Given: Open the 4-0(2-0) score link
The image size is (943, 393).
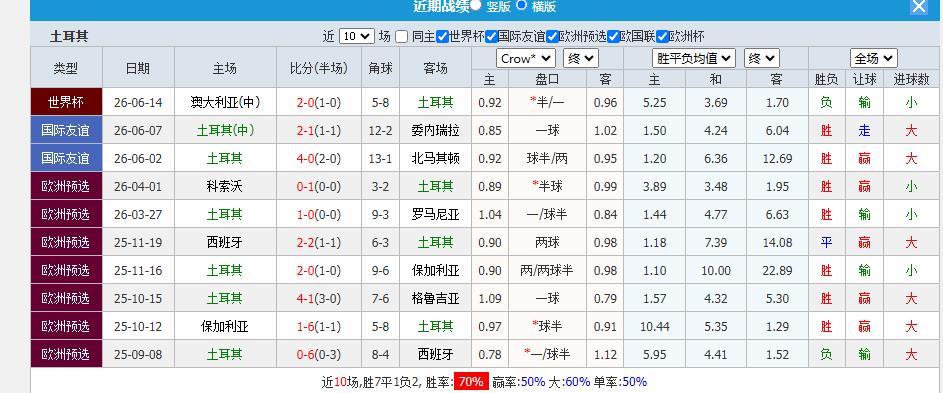Looking at the screenshot, I should point(319,158).
